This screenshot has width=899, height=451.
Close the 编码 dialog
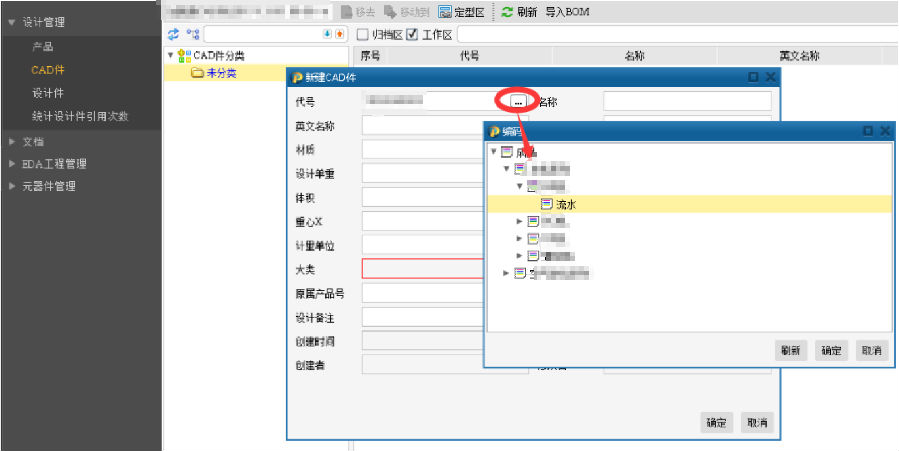pos(885,131)
